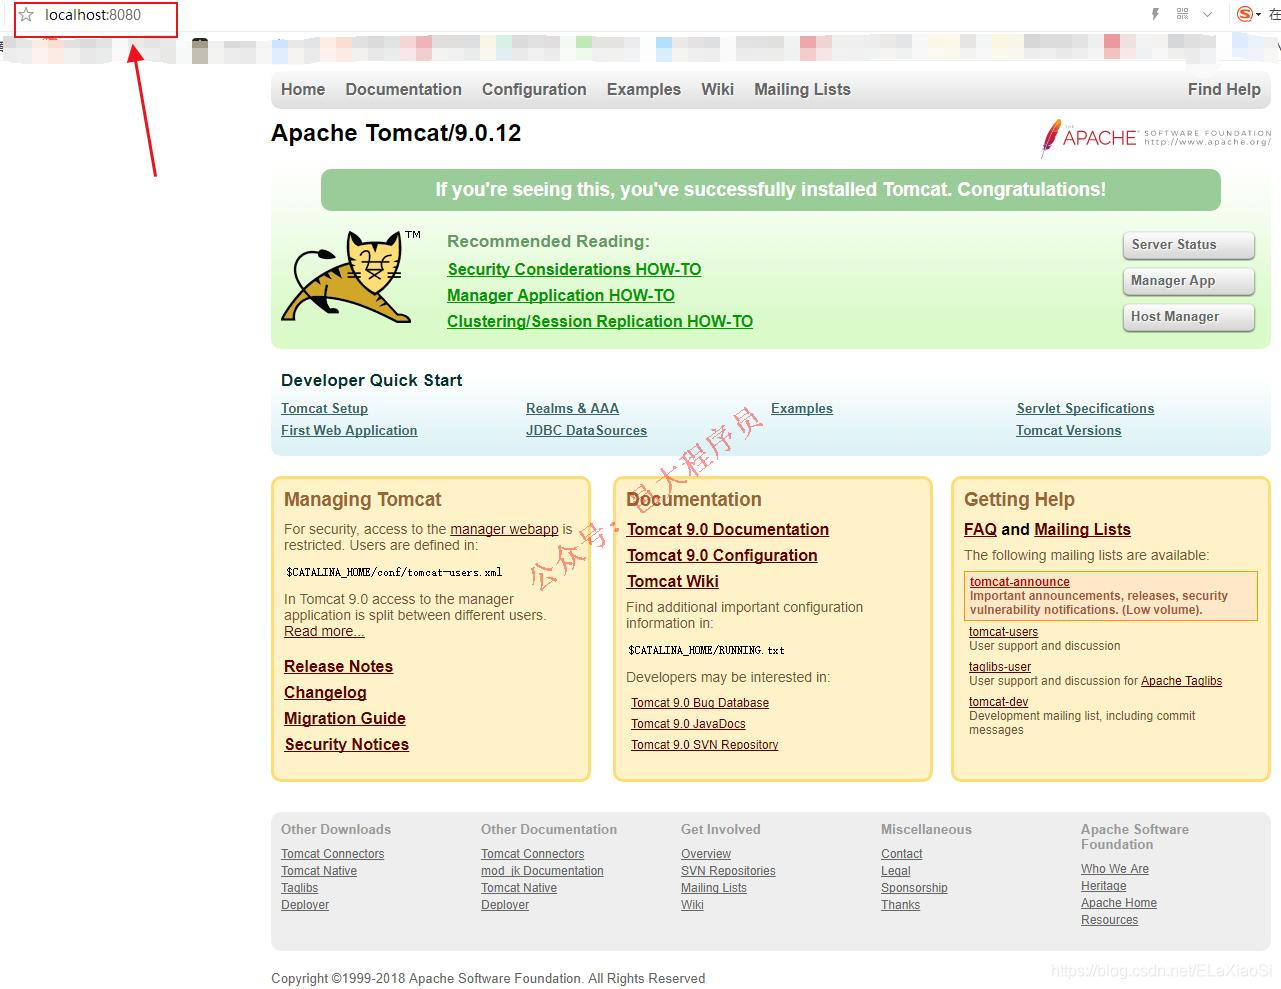The width and height of the screenshot is (1281, 989).
Task: Follow the manager webapp link
Action: [504, 529]
